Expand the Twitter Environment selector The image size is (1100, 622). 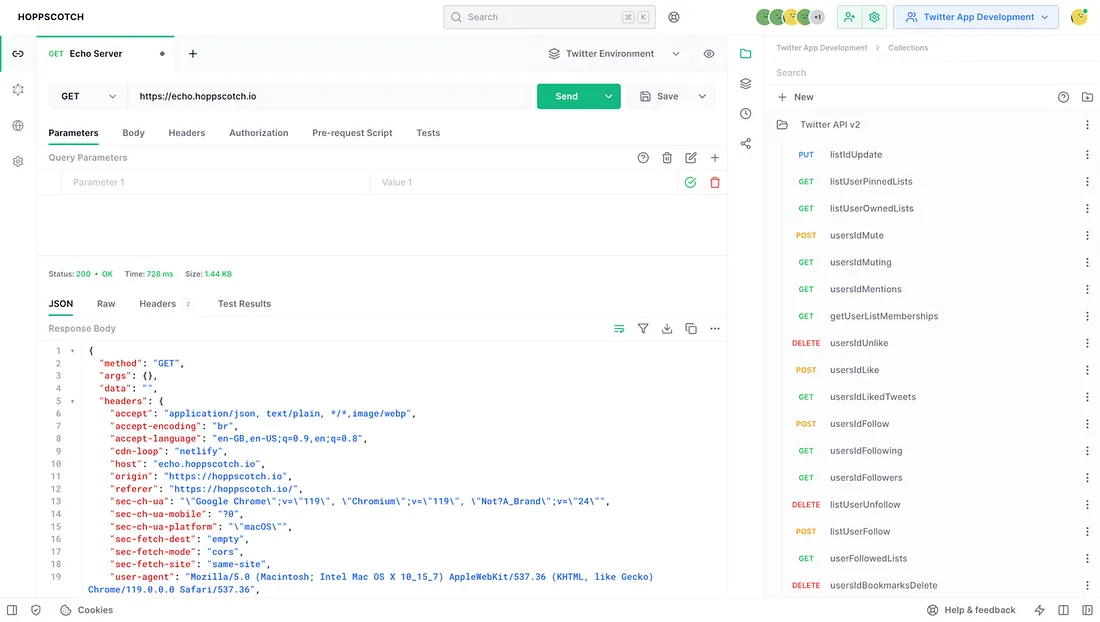614,54
